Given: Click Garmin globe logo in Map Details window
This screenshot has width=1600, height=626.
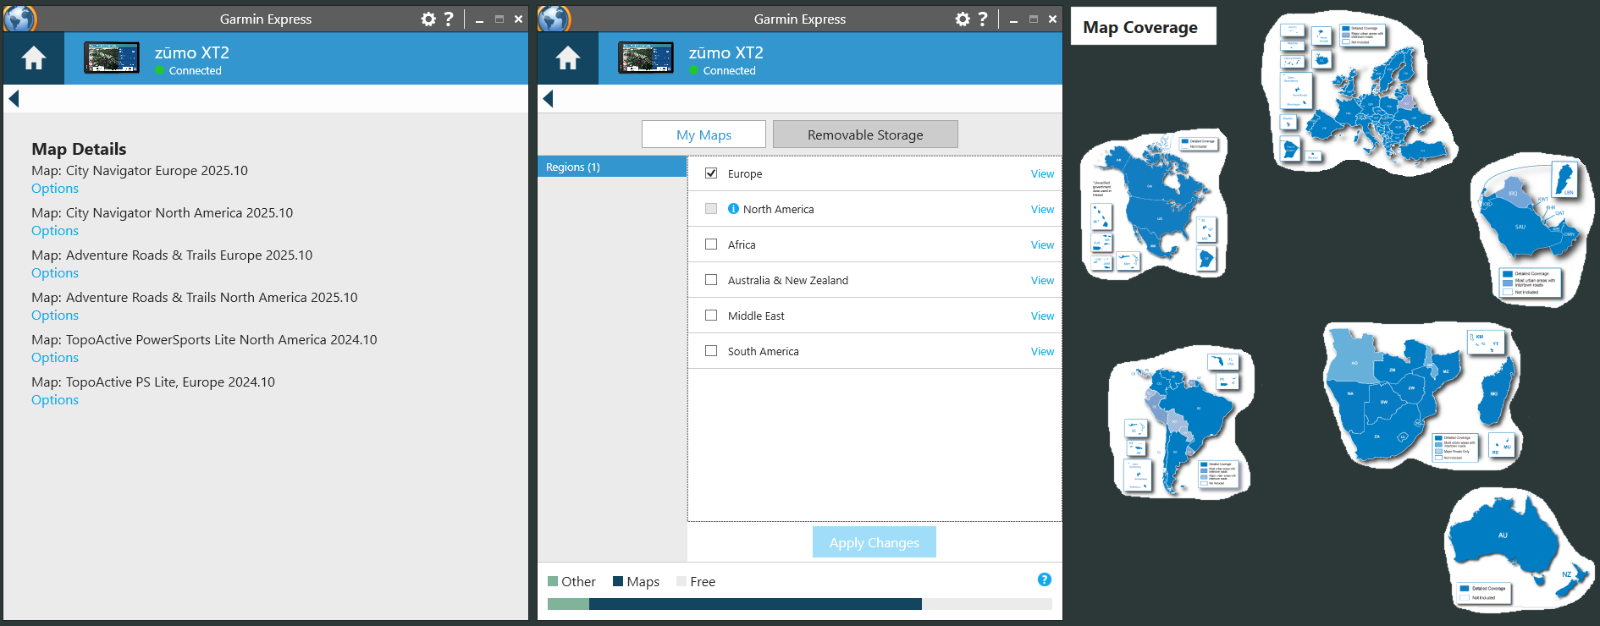Looking at the screenshot, I should click(20, 18).
